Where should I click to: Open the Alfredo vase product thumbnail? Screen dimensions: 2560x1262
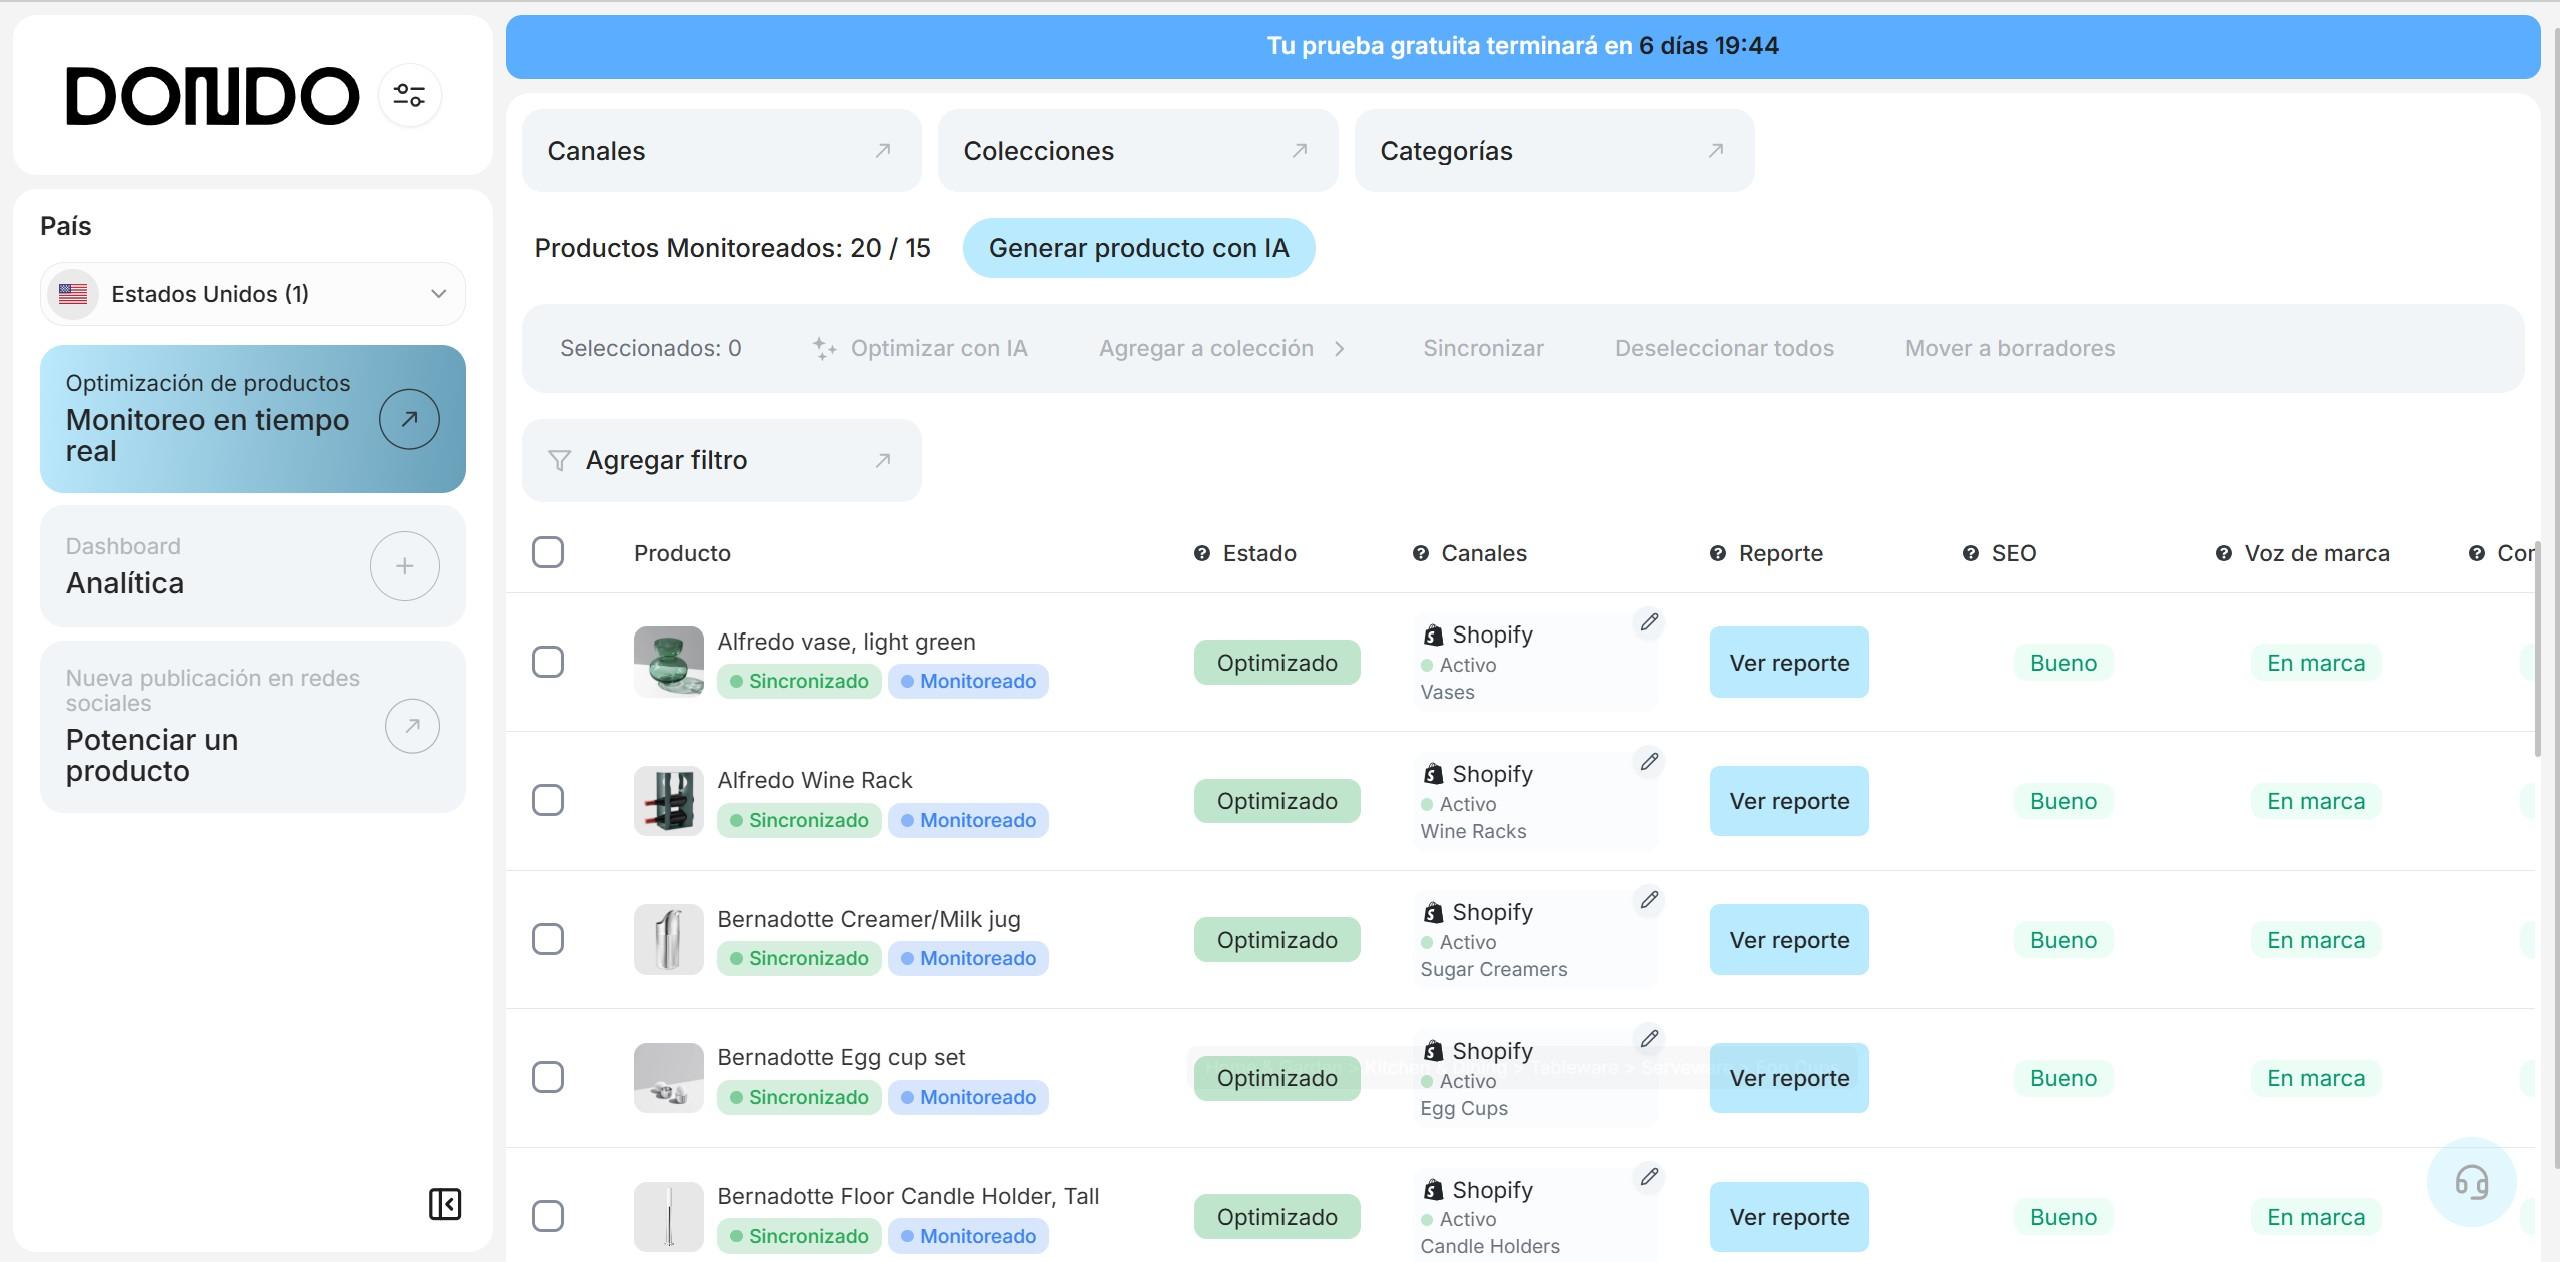coord(669,662)
